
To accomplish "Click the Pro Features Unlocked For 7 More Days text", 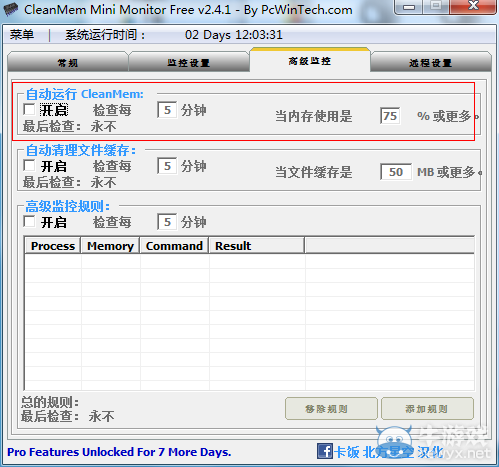I will click(x=119, y=452).
